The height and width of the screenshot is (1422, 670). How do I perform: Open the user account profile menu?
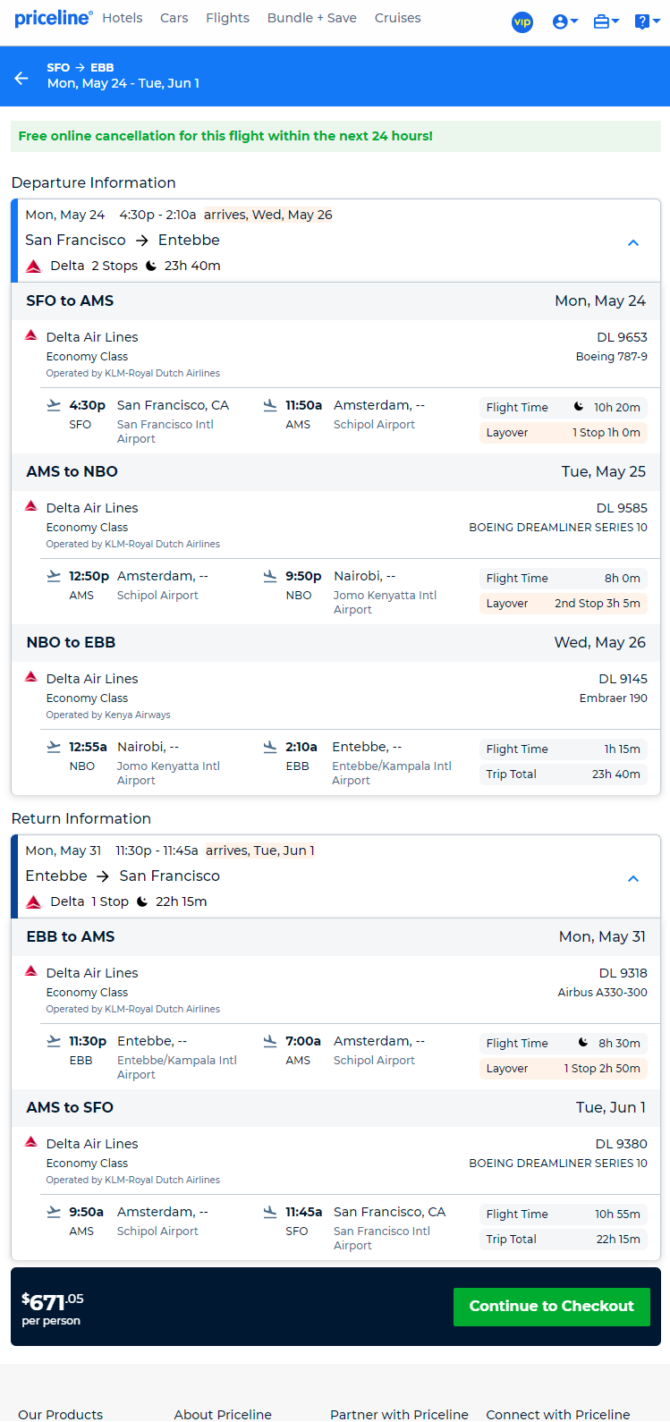click(x=565, y=21)
